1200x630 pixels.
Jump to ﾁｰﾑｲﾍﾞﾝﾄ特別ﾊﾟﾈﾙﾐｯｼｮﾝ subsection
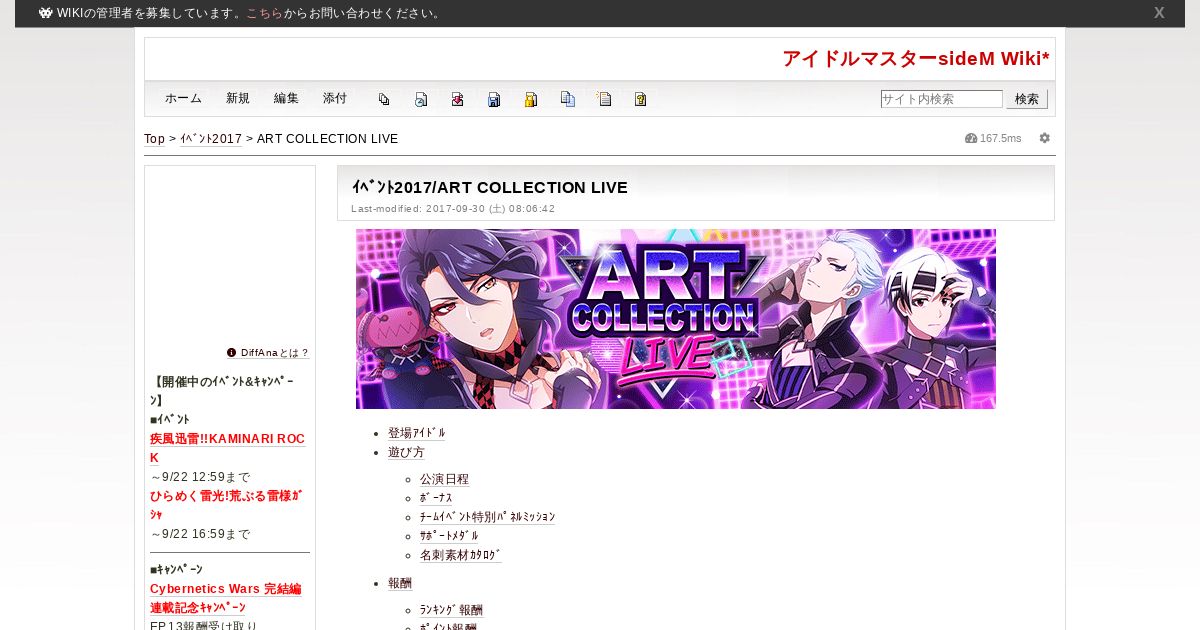487,517
